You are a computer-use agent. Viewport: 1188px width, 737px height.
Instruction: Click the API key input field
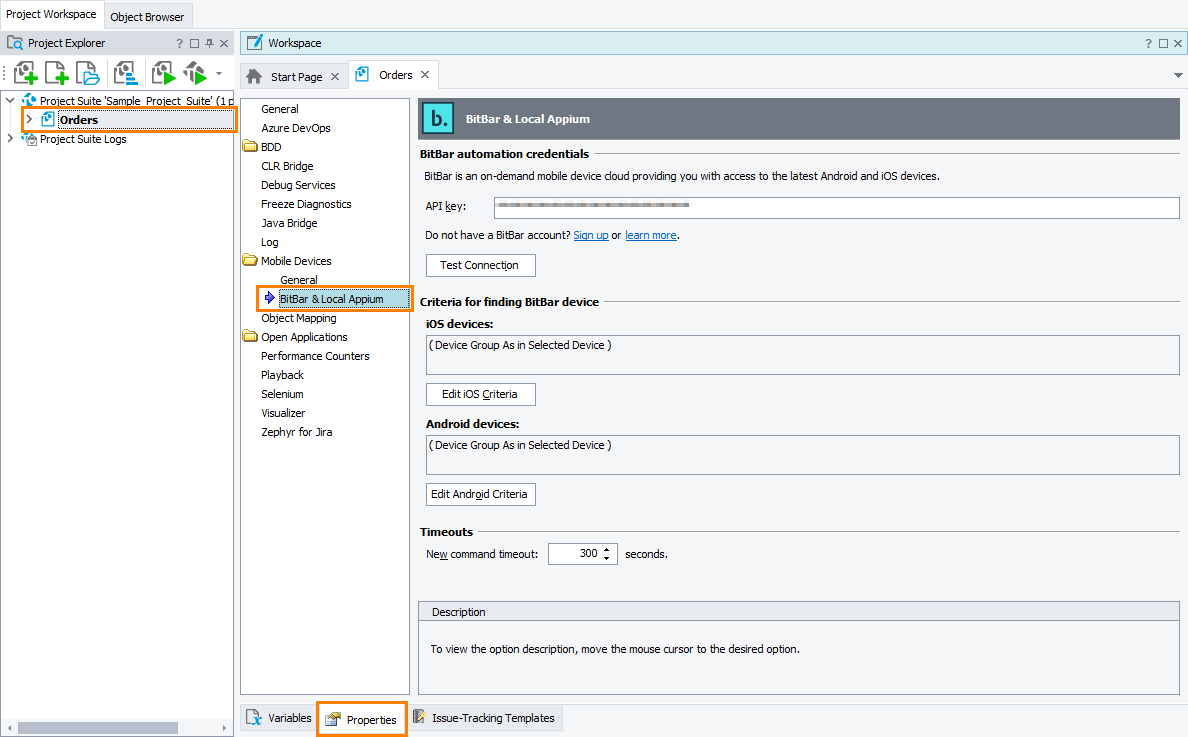(836, 208)
